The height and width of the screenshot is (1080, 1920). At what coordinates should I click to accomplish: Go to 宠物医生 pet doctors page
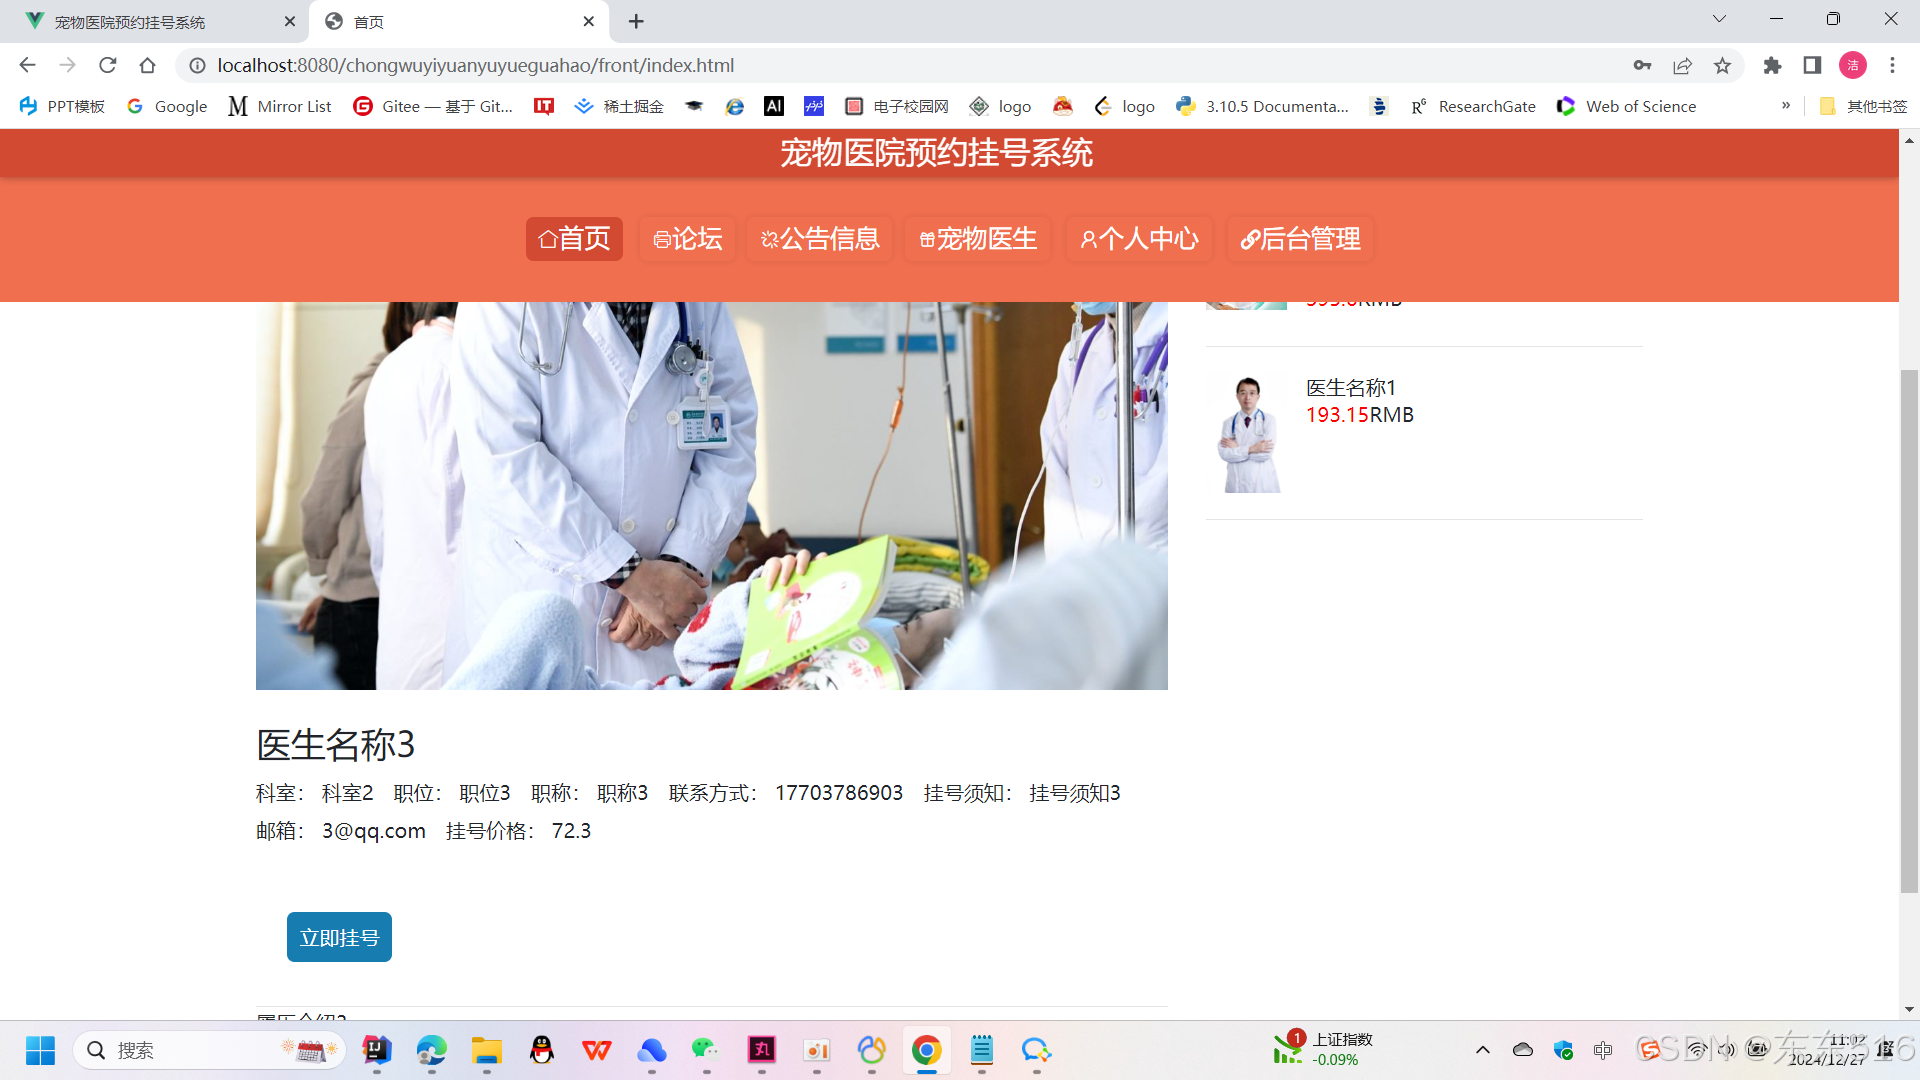pos(977,239)
